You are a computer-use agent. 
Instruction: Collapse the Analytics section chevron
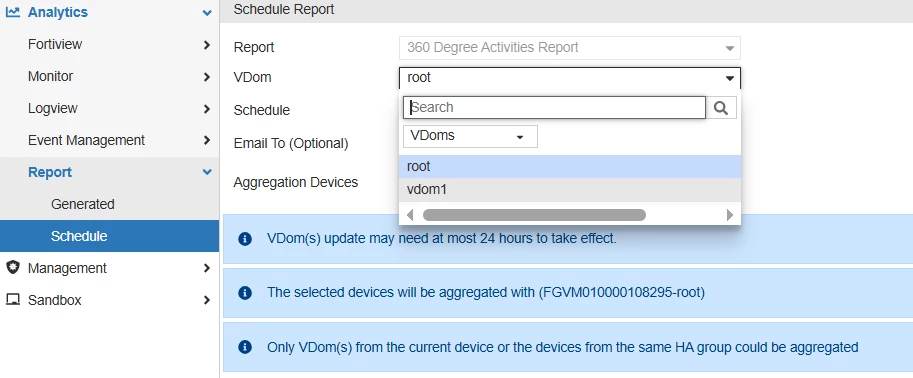point(207,12)
